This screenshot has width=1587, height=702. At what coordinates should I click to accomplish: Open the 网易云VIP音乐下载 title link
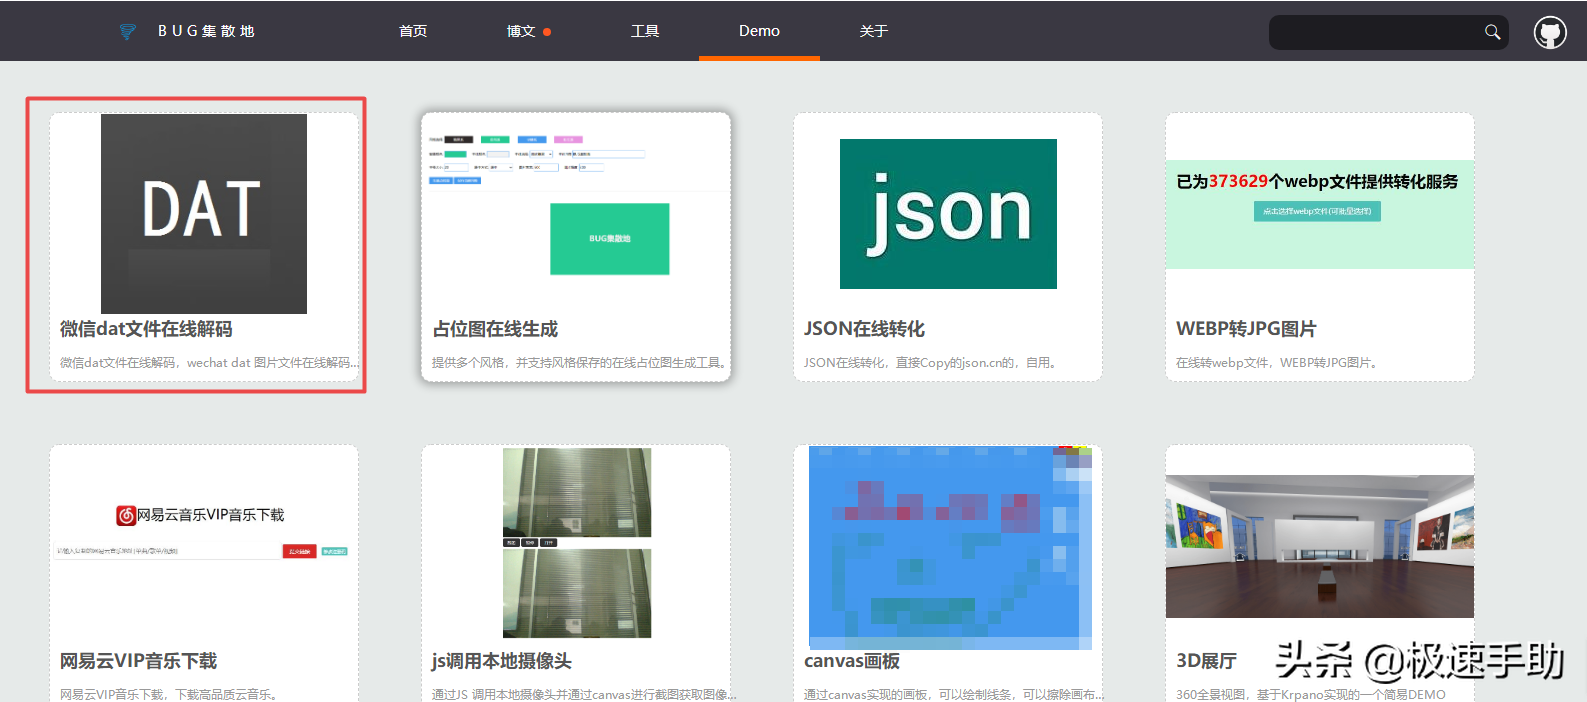pyautogui.click(x=138, y=661)
